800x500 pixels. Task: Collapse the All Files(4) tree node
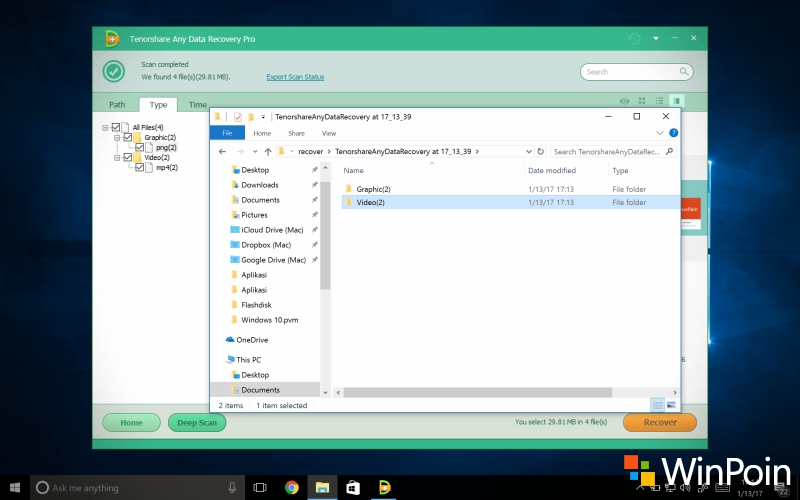(x=105, y=128)
